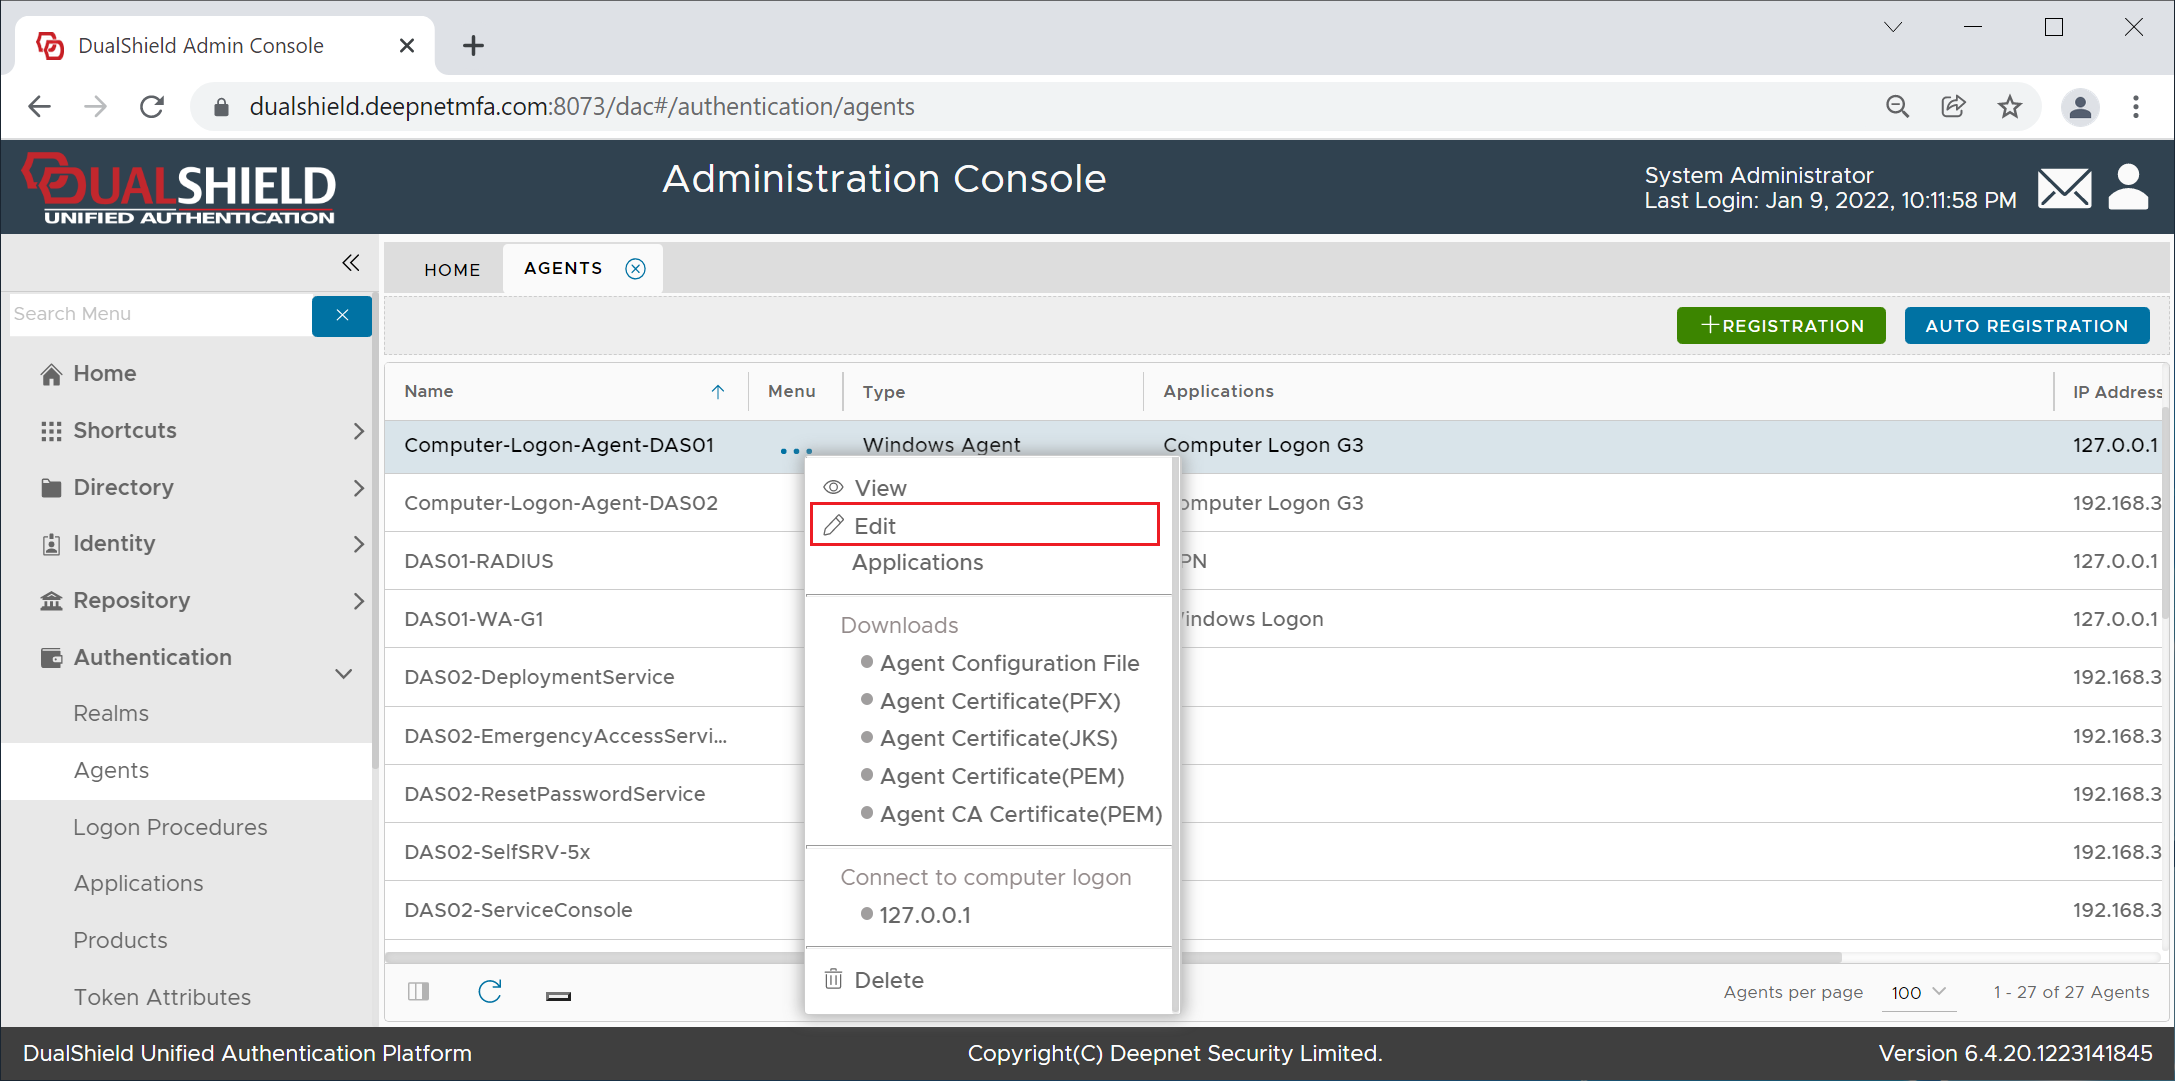Close the AGENTS tab with X icon

pos(636,269)
